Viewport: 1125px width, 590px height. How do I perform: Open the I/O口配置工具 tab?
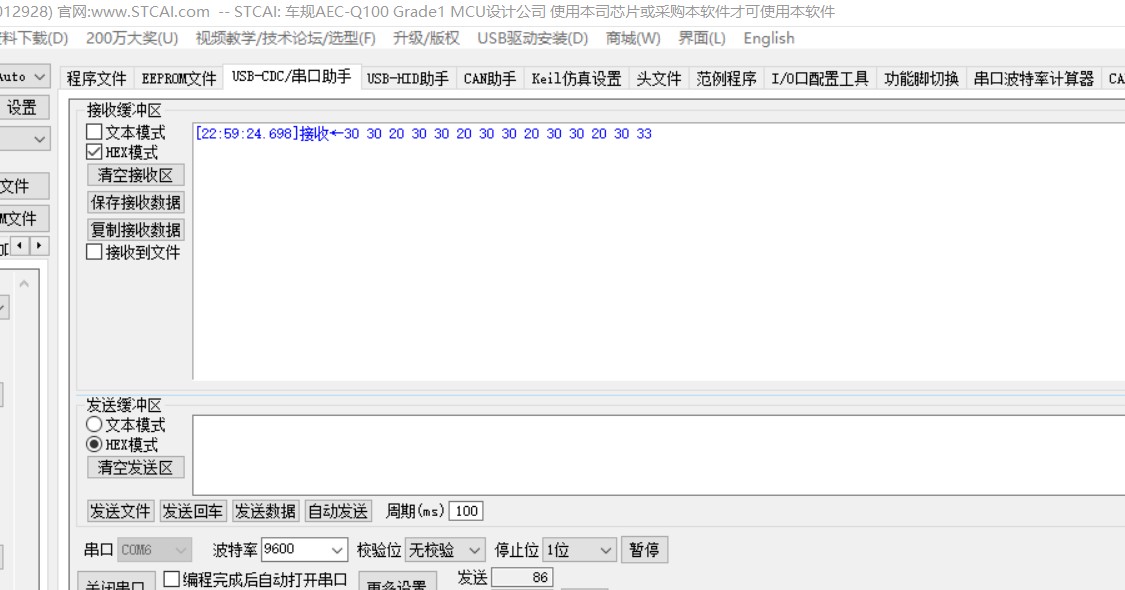point(820,78)
